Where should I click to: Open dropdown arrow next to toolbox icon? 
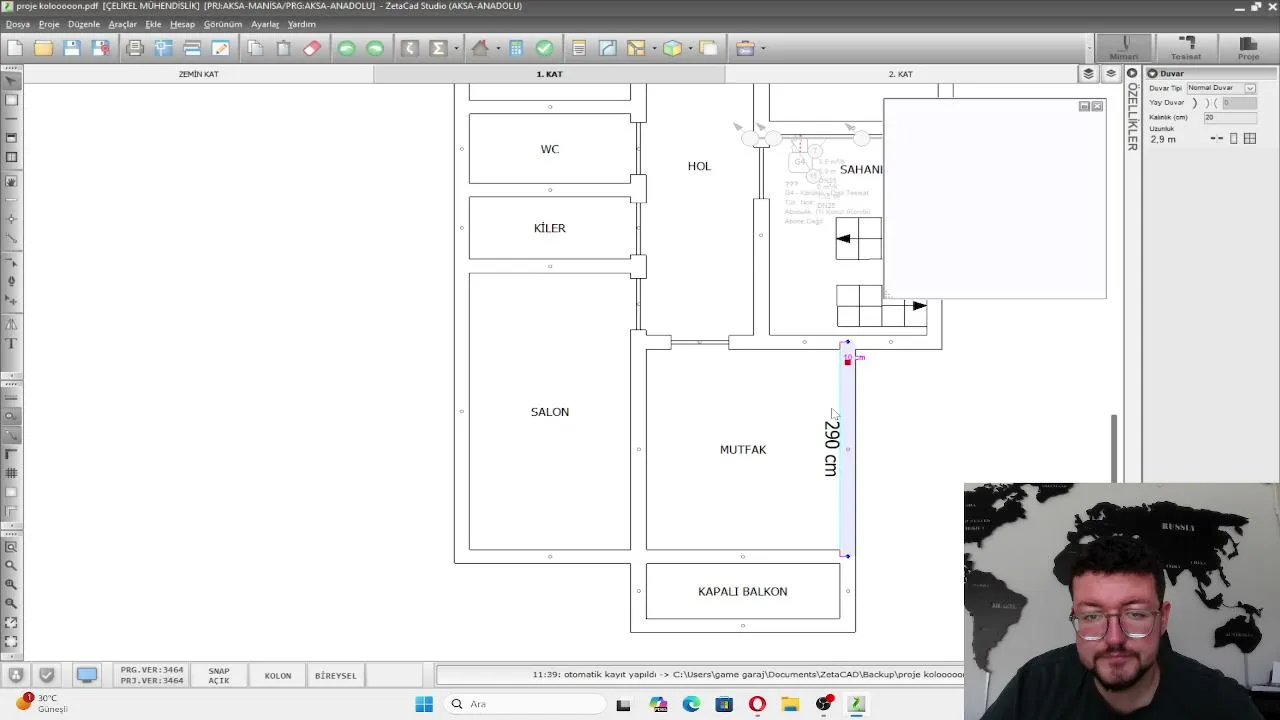click(763, 48)
